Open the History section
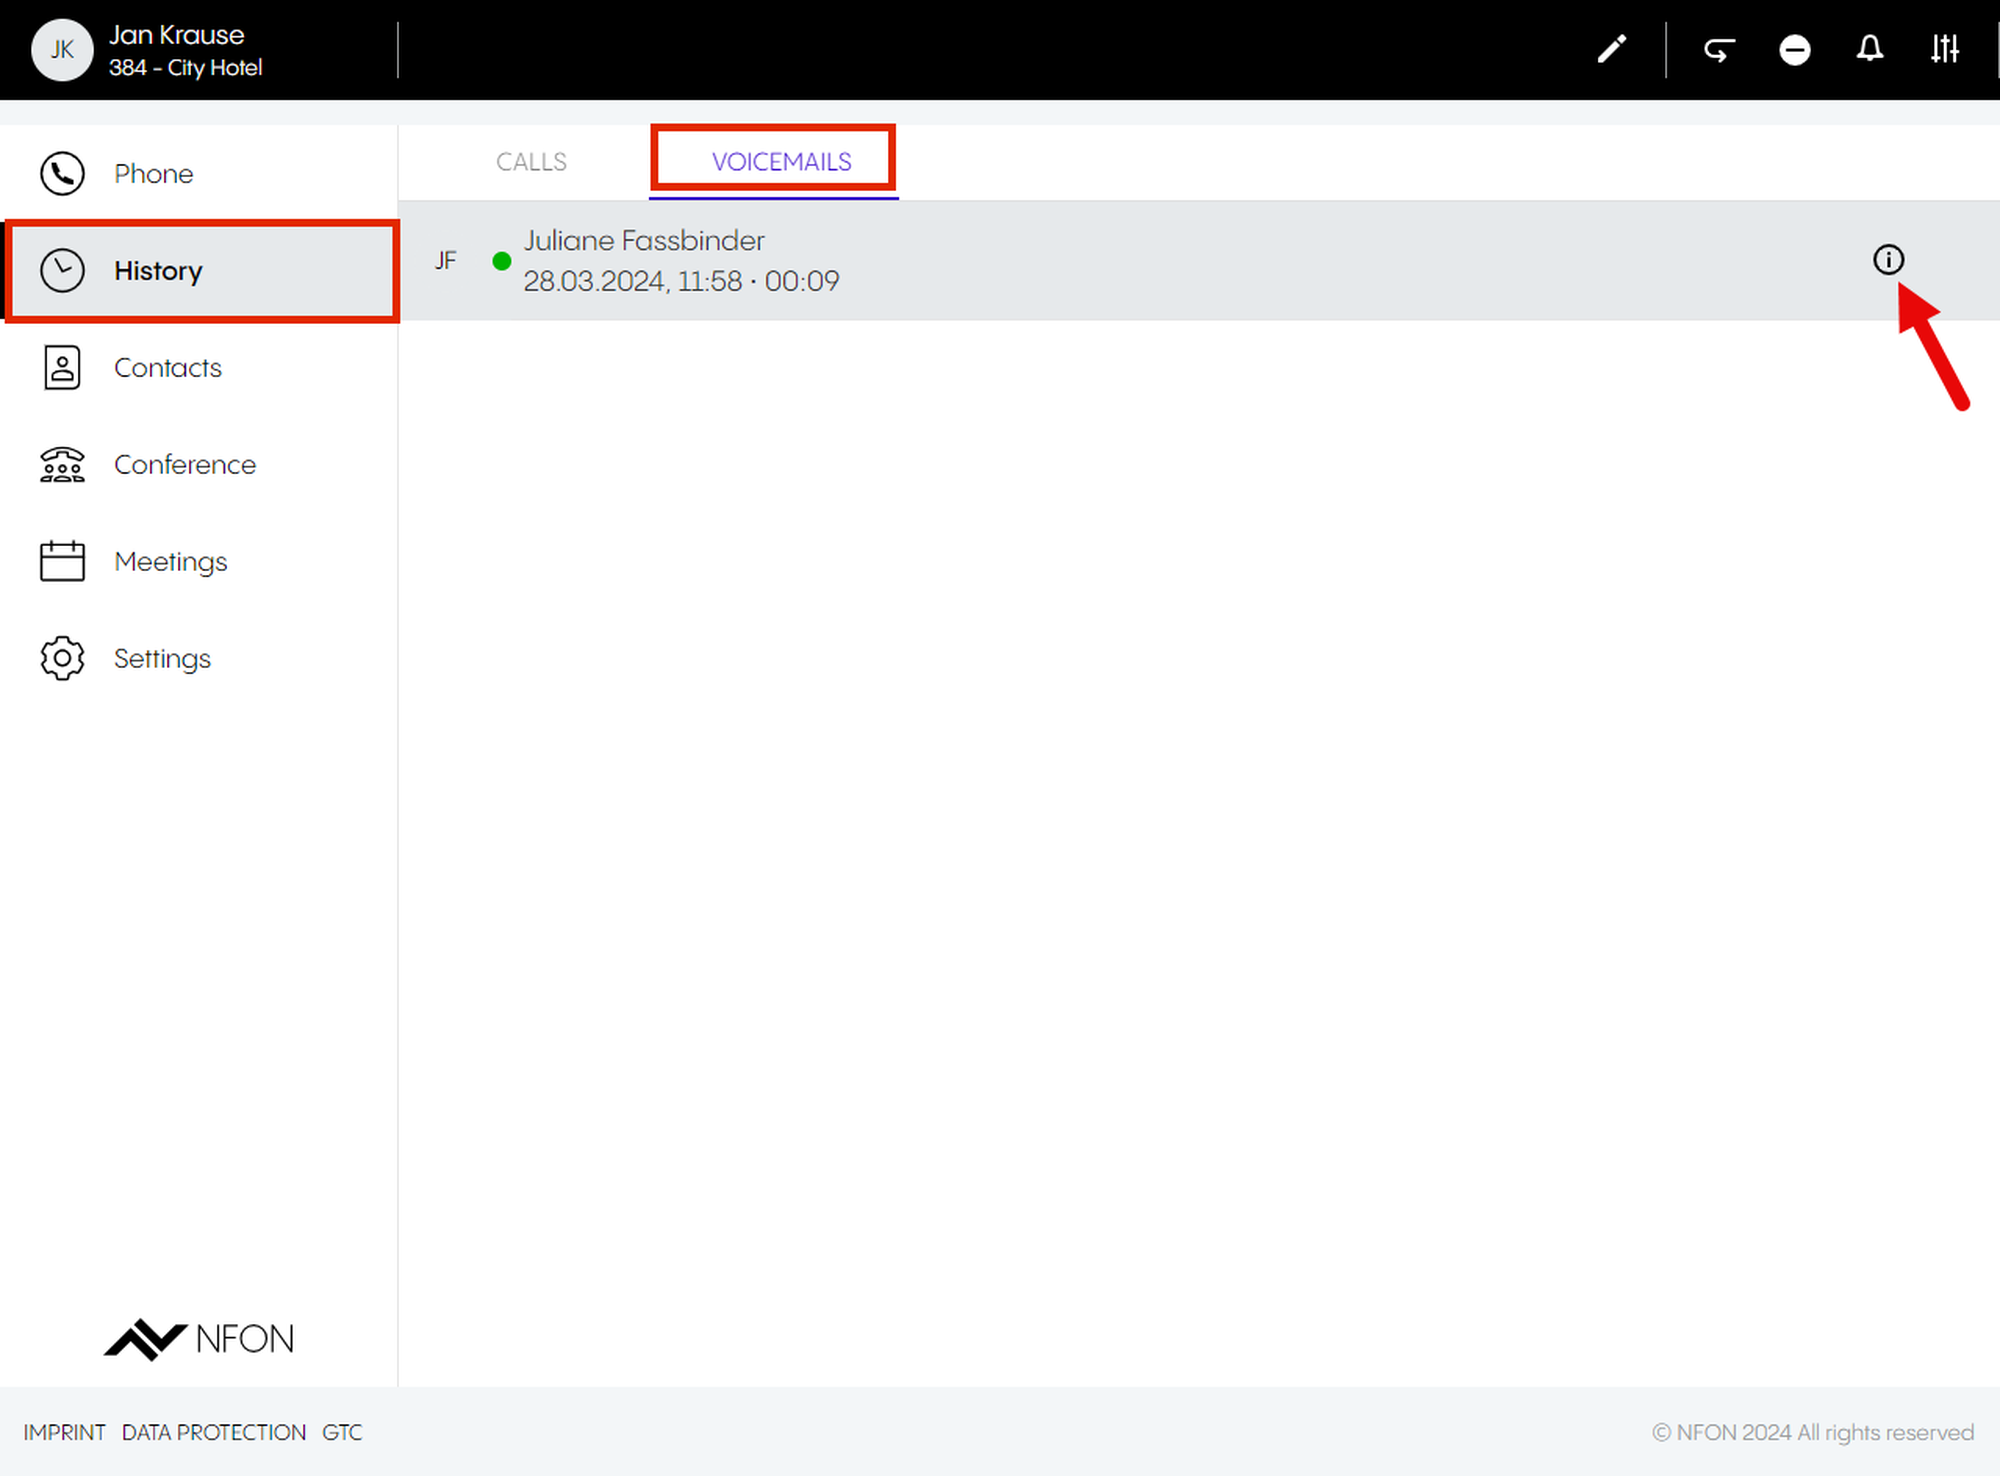This screenshot has height=1476, width=2000. [x=157, y=271]
